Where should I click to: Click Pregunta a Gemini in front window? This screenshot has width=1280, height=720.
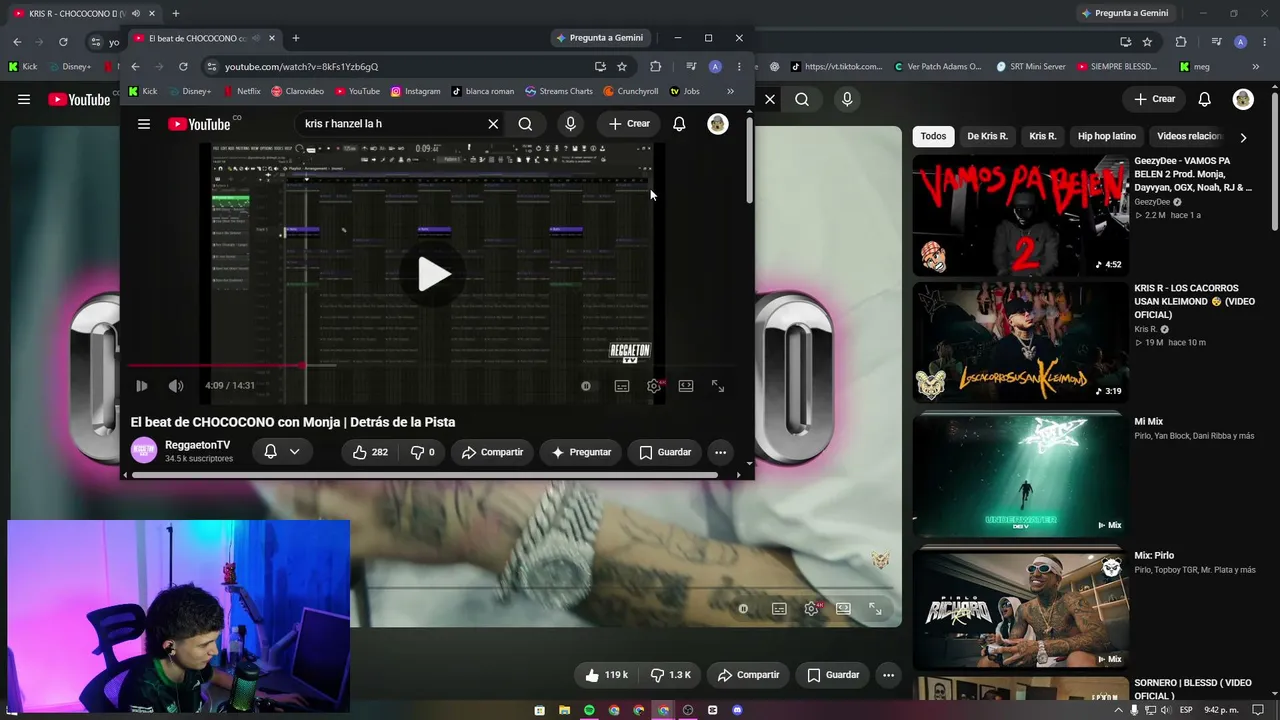[x=599, y=38]
